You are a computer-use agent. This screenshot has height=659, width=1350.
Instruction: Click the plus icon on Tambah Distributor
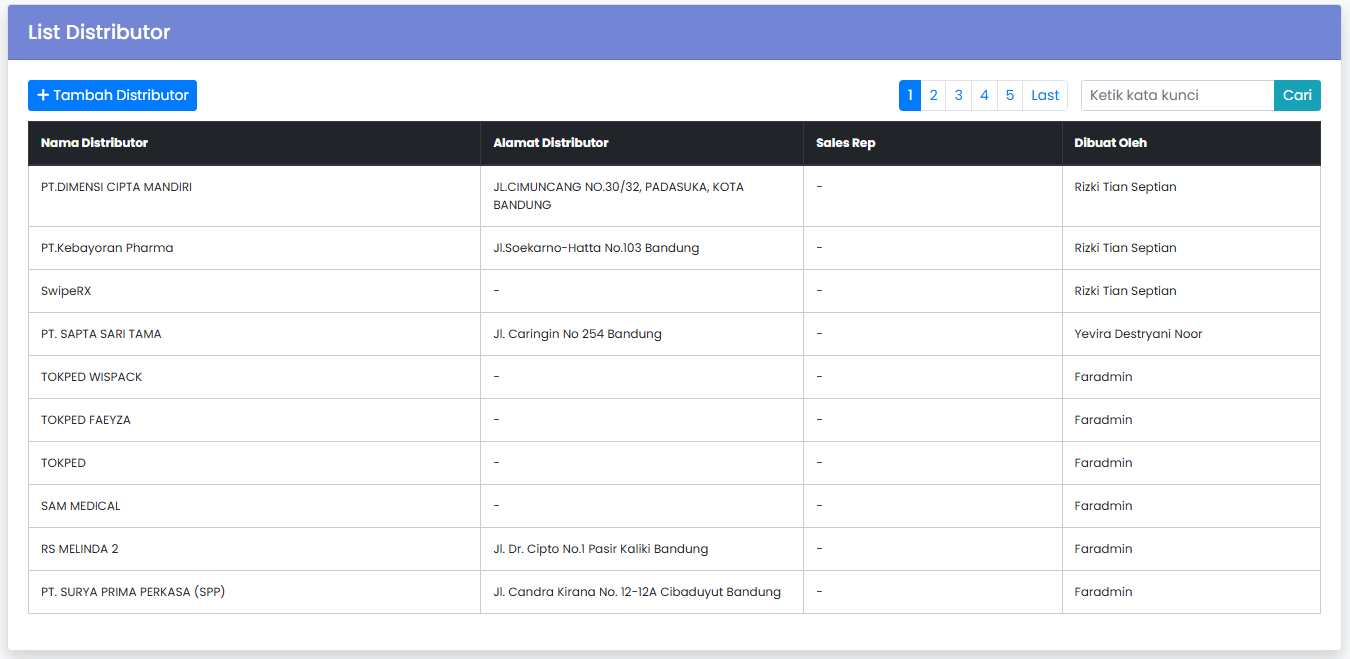coord(43,95)
